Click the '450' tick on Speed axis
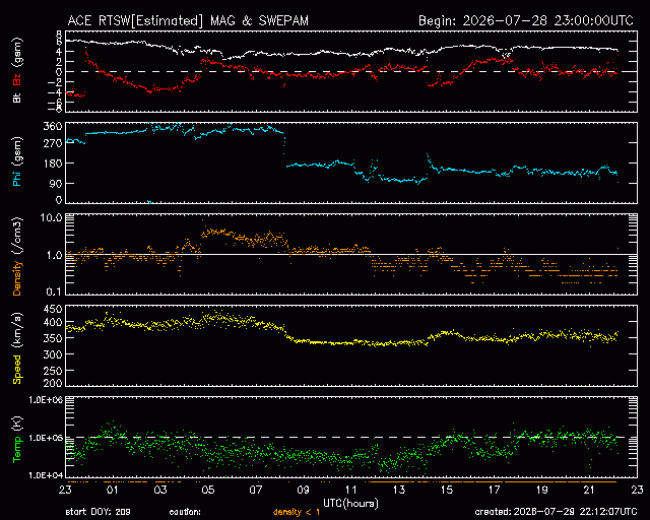Viewport: 650px width, 520px height. pos(53,309)
